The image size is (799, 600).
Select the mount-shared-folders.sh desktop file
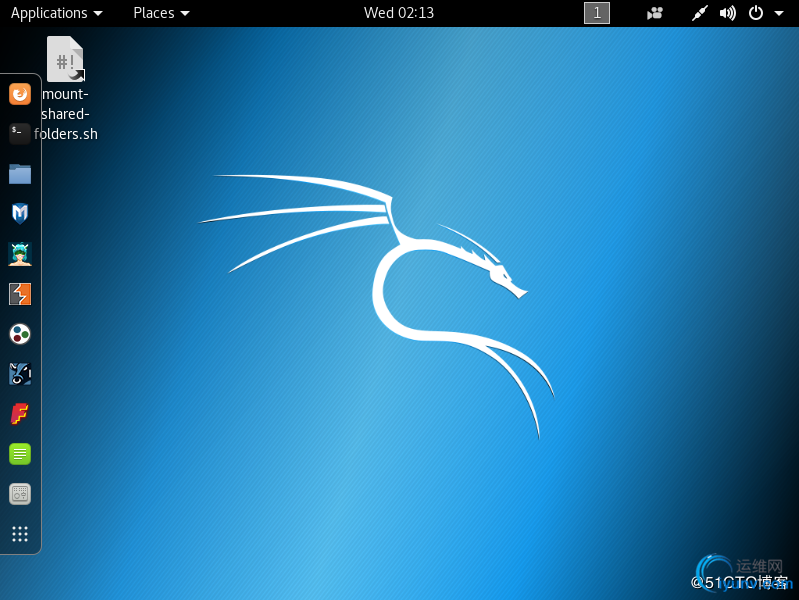(x=65, y=89)
